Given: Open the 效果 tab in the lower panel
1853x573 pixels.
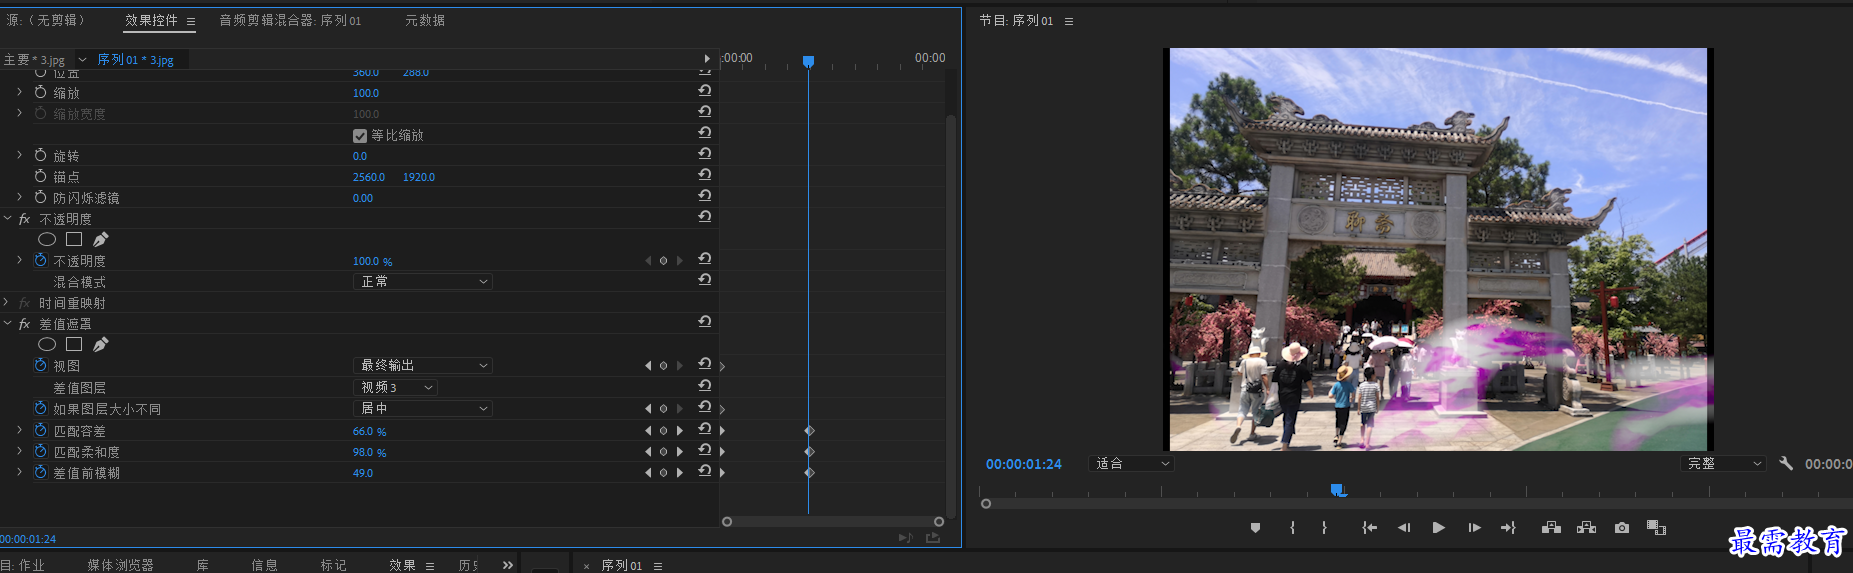Looking at the screenshot, I should pos(402,565).
